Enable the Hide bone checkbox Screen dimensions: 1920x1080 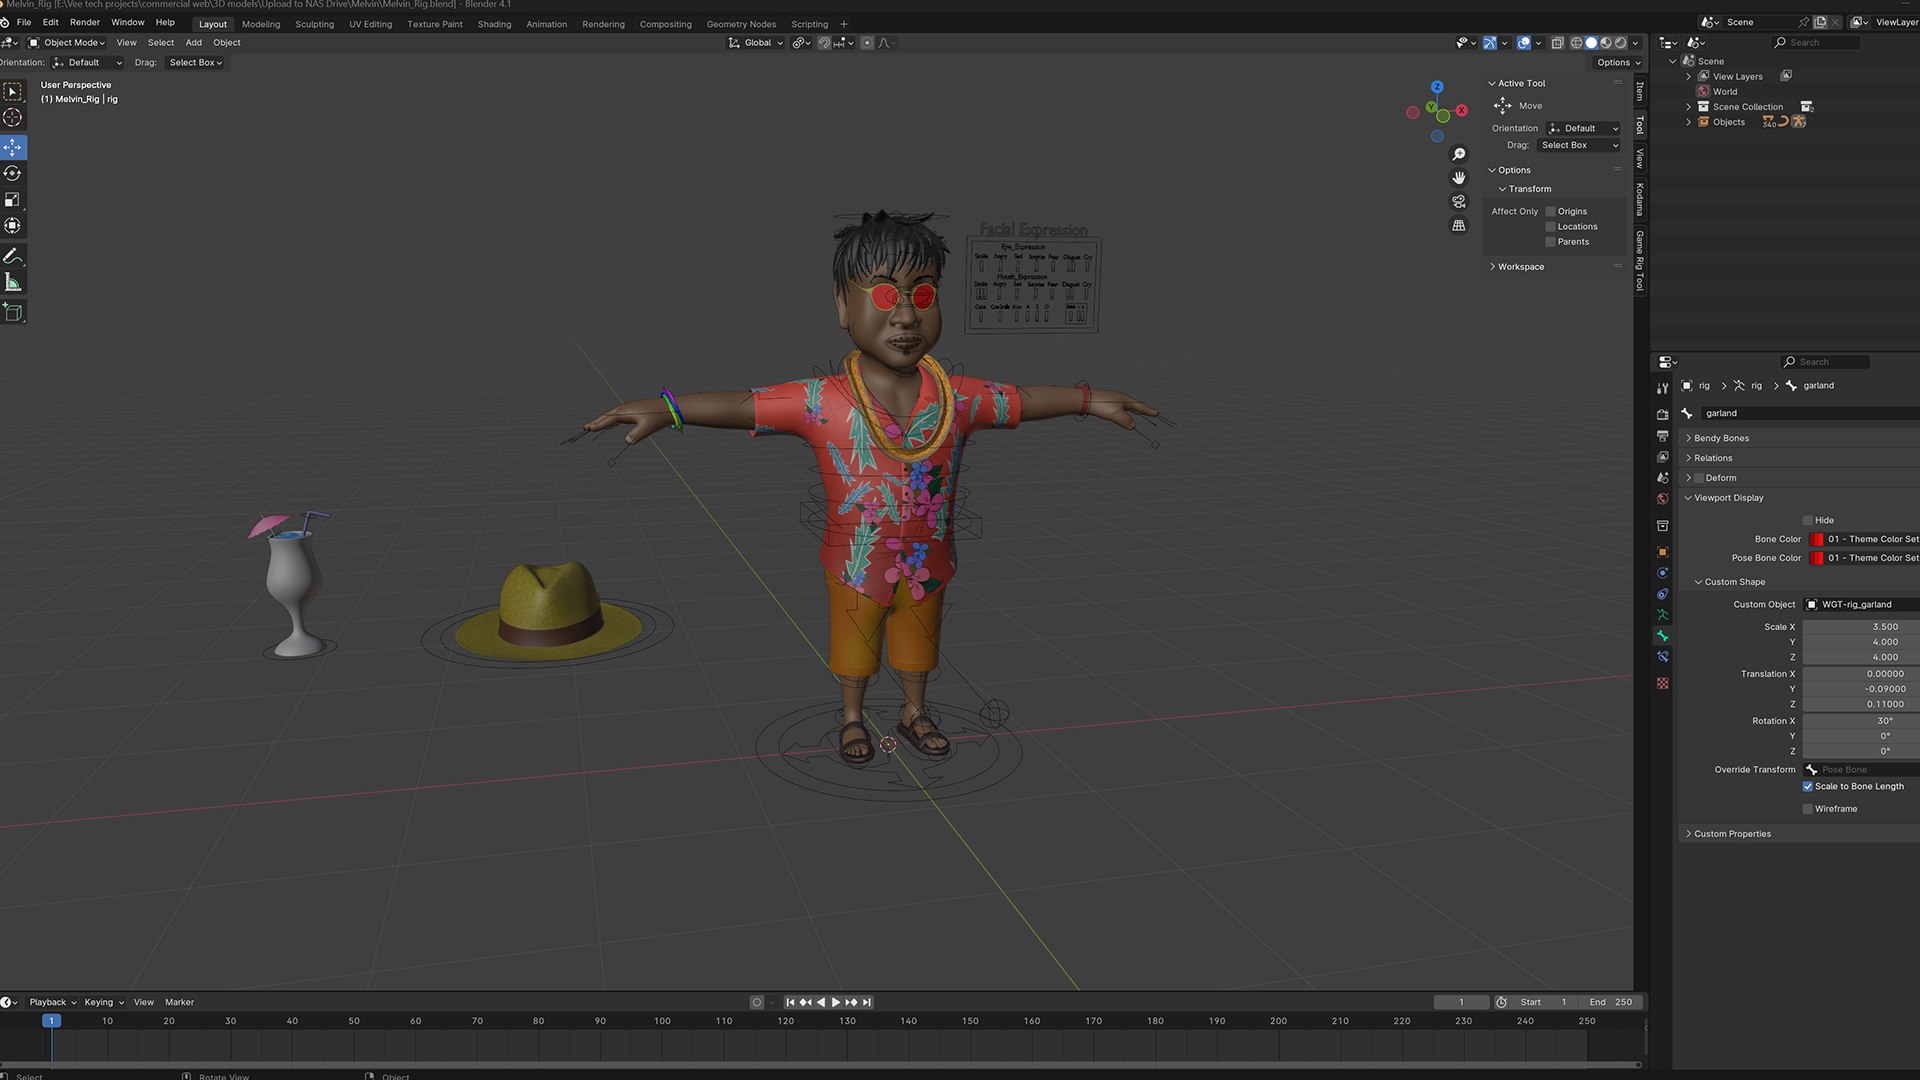pyautogui.click(x=1807, y=521)
